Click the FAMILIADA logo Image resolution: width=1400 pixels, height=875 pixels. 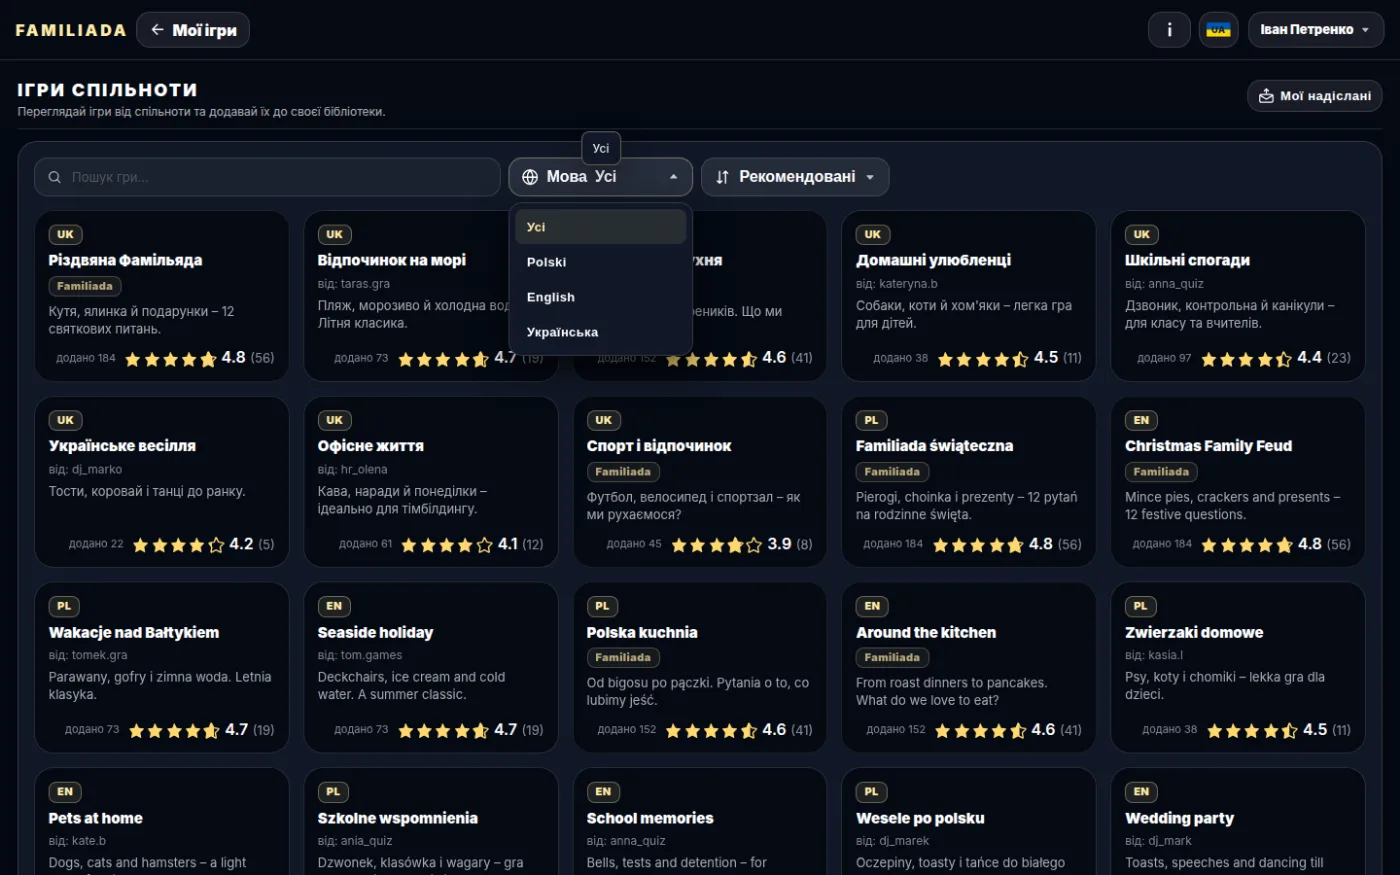click(71, 30)
